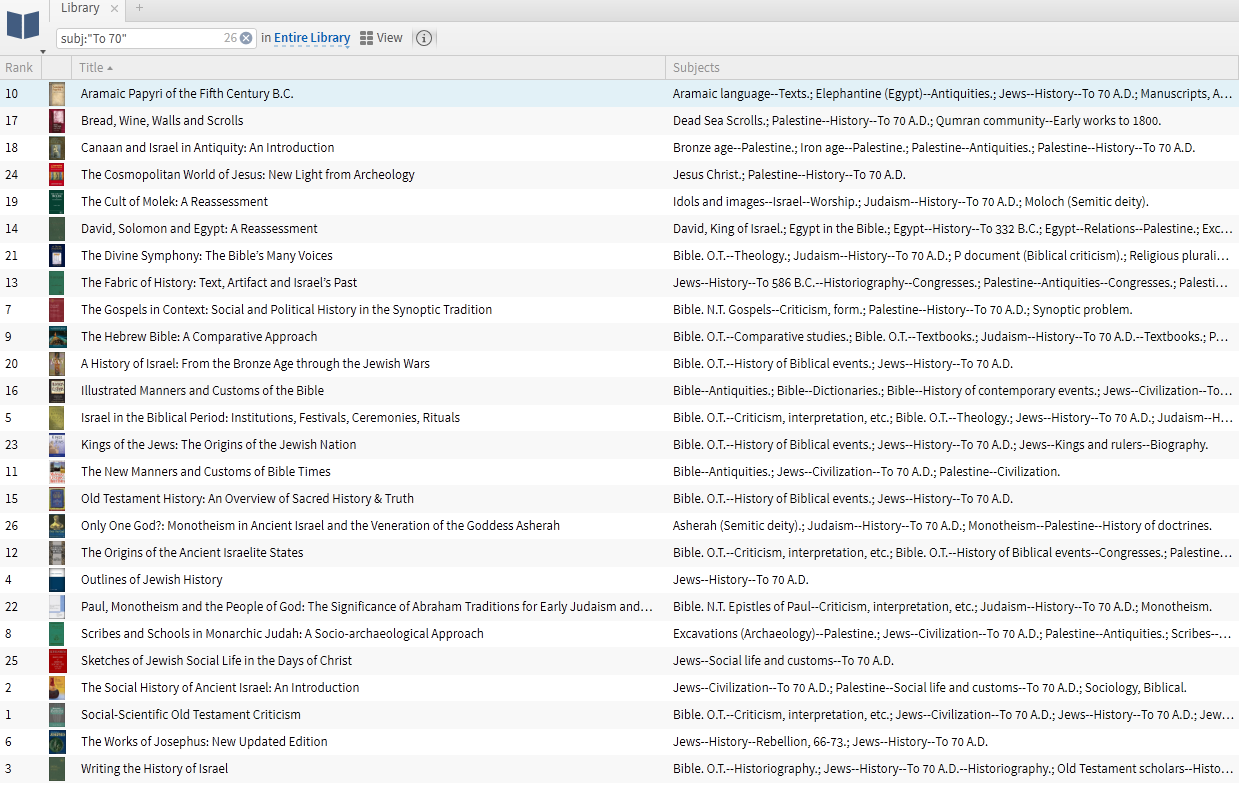The width and height of the screenshot is (1239, 791).
Task: Select title The Cult of Molek: A Reassessment
Action: [x=174, y=202]
